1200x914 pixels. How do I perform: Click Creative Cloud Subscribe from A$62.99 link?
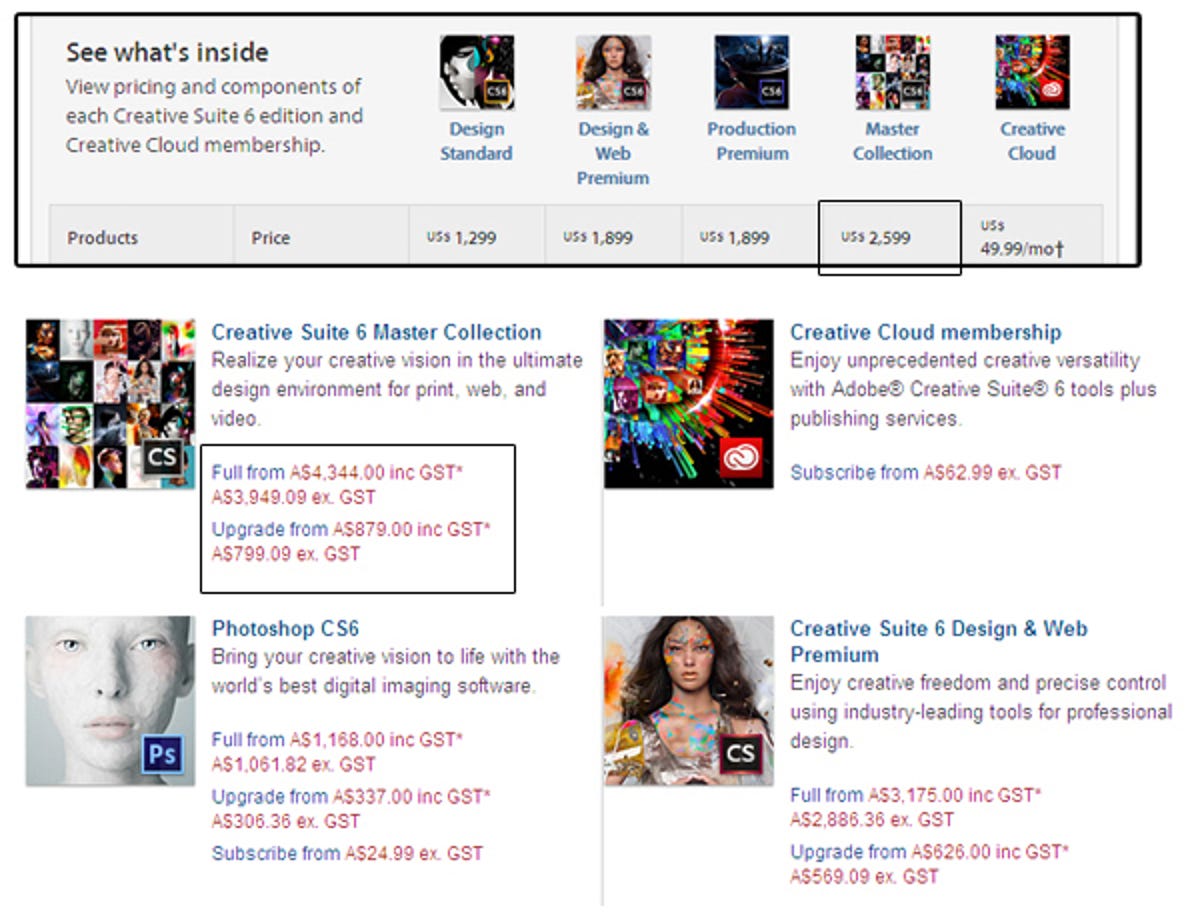[x=925, y=472]
